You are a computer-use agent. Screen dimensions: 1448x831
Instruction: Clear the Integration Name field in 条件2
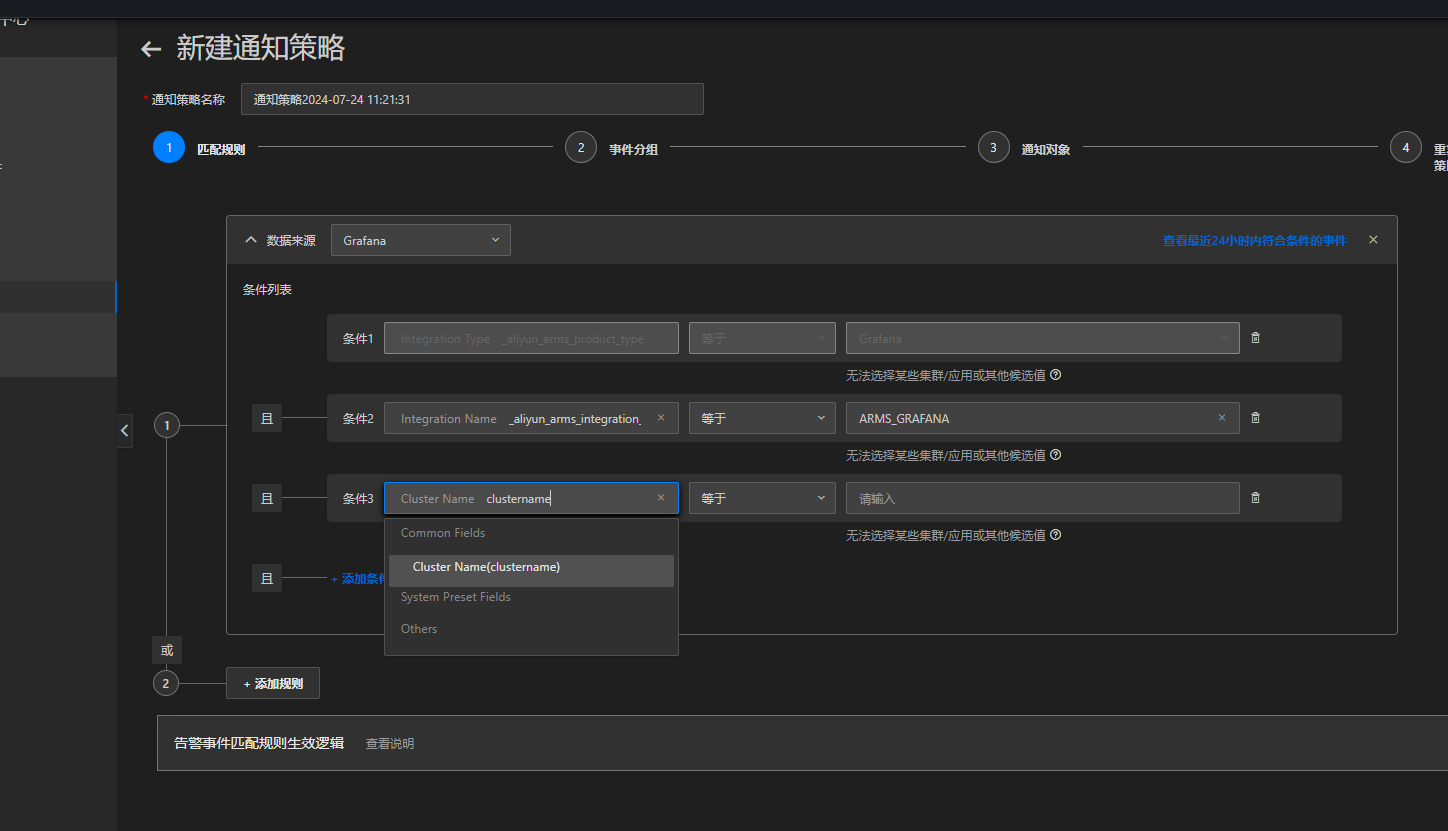coord(661,418)
